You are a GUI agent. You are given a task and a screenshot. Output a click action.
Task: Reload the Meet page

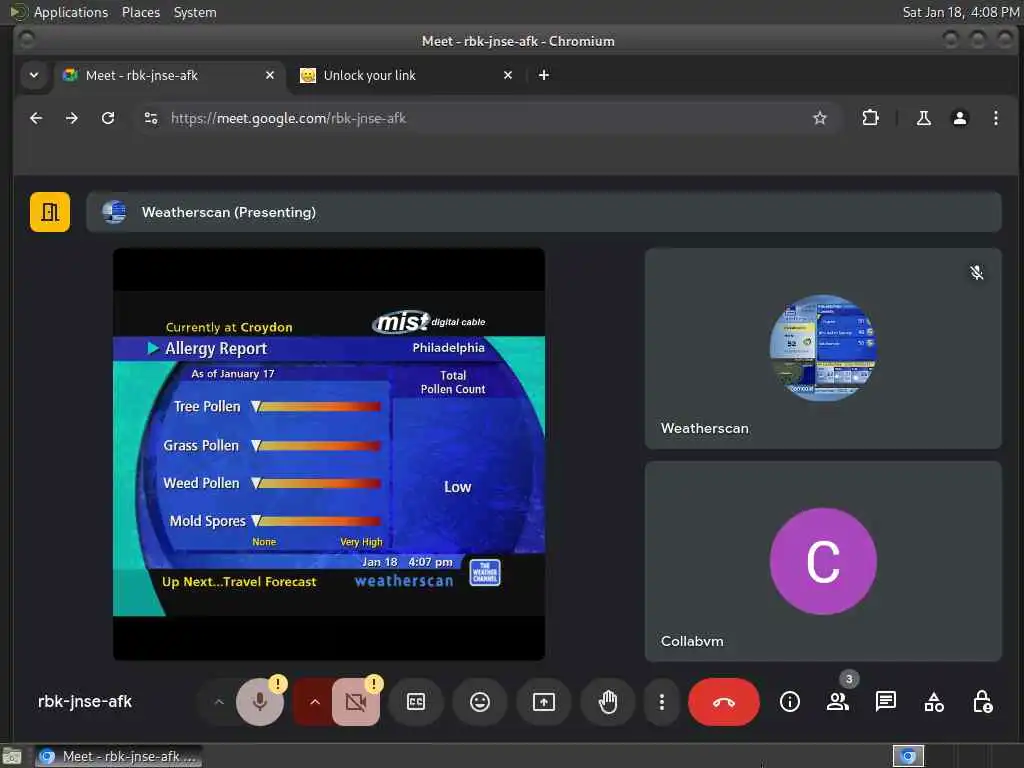108,118
